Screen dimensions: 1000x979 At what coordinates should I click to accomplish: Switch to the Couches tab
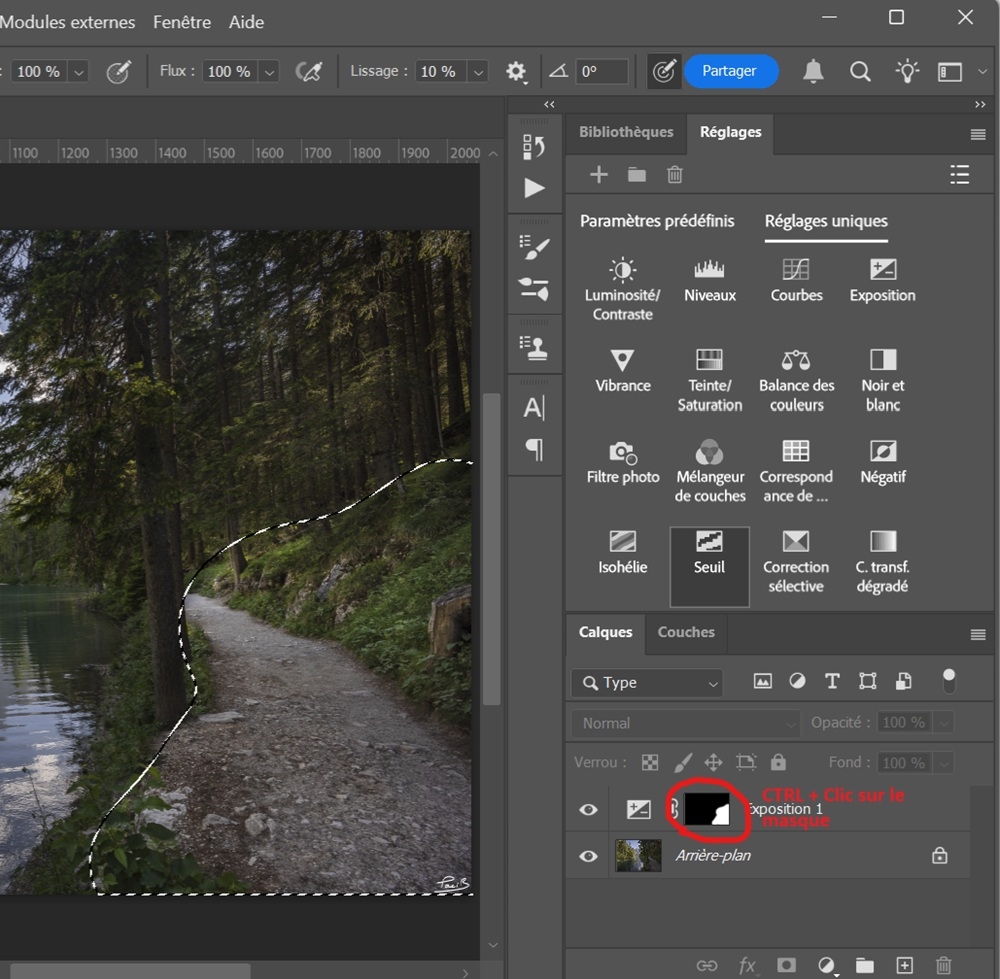pyautogui.click(x=686, y=632)
